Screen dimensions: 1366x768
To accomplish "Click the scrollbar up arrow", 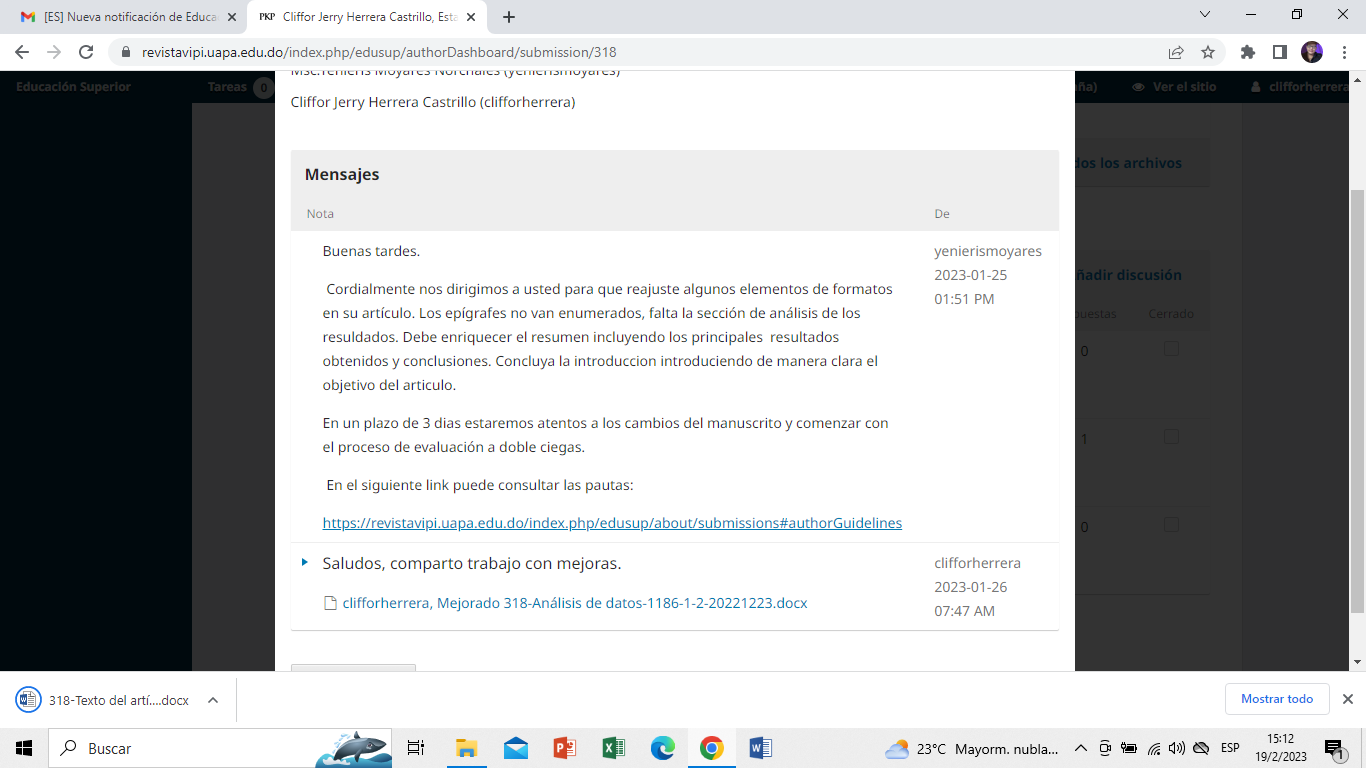I will pyautogui.click(x=1357, y=79).
